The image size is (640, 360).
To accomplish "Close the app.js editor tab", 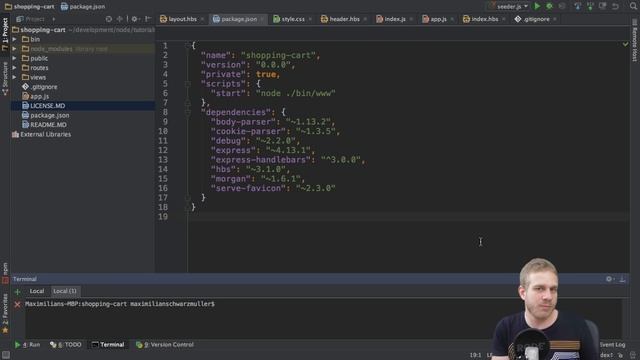I will (x=452, y=19).
